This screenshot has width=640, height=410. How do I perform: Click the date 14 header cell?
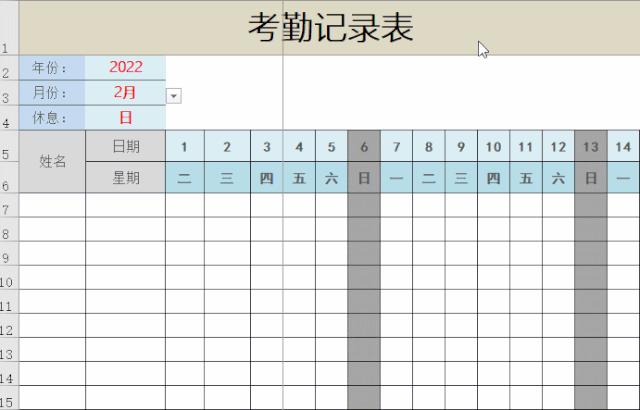tap(624, 146)
